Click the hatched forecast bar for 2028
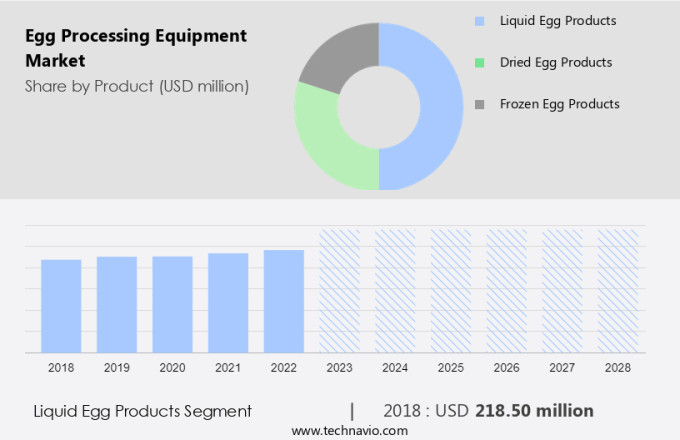This screenshot has width=680, height=440. point(617,290)
